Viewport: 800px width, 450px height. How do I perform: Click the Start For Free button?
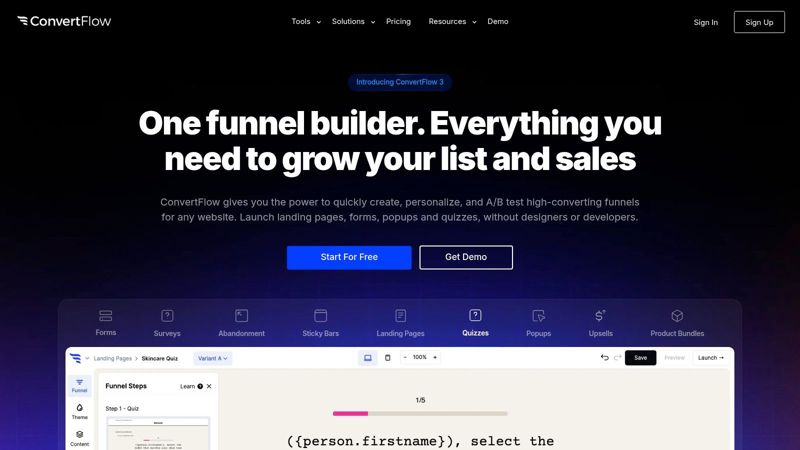349,257
